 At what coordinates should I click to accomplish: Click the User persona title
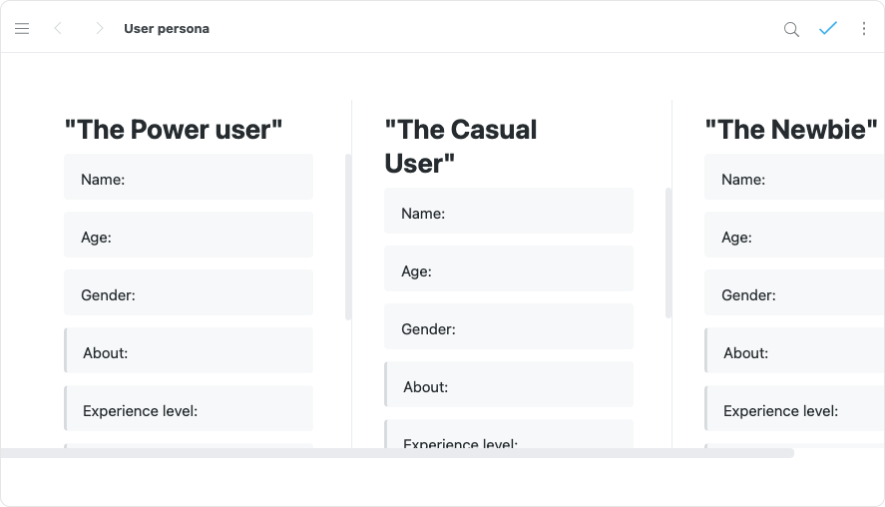(x=166, y=29)
